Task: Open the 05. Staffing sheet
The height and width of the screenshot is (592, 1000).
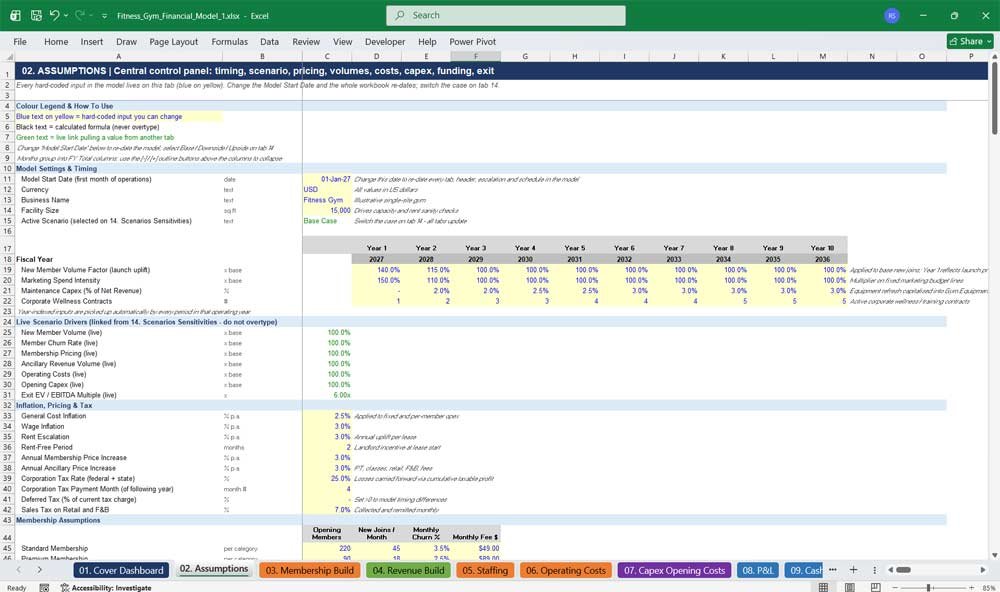Action: pyautogui.click(x=485, y=570)
